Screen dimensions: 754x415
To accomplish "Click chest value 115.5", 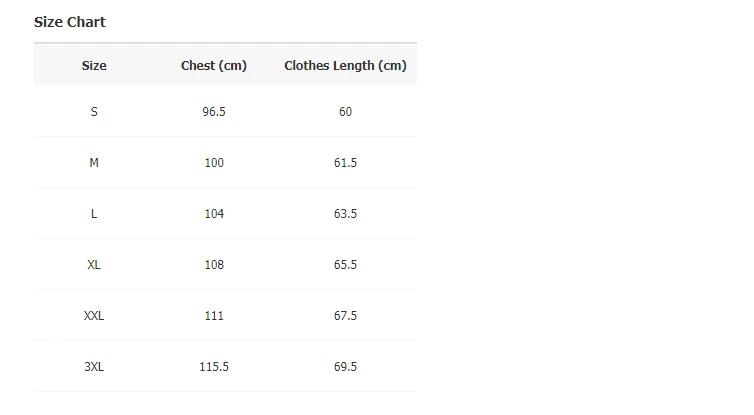I will 214,367.
